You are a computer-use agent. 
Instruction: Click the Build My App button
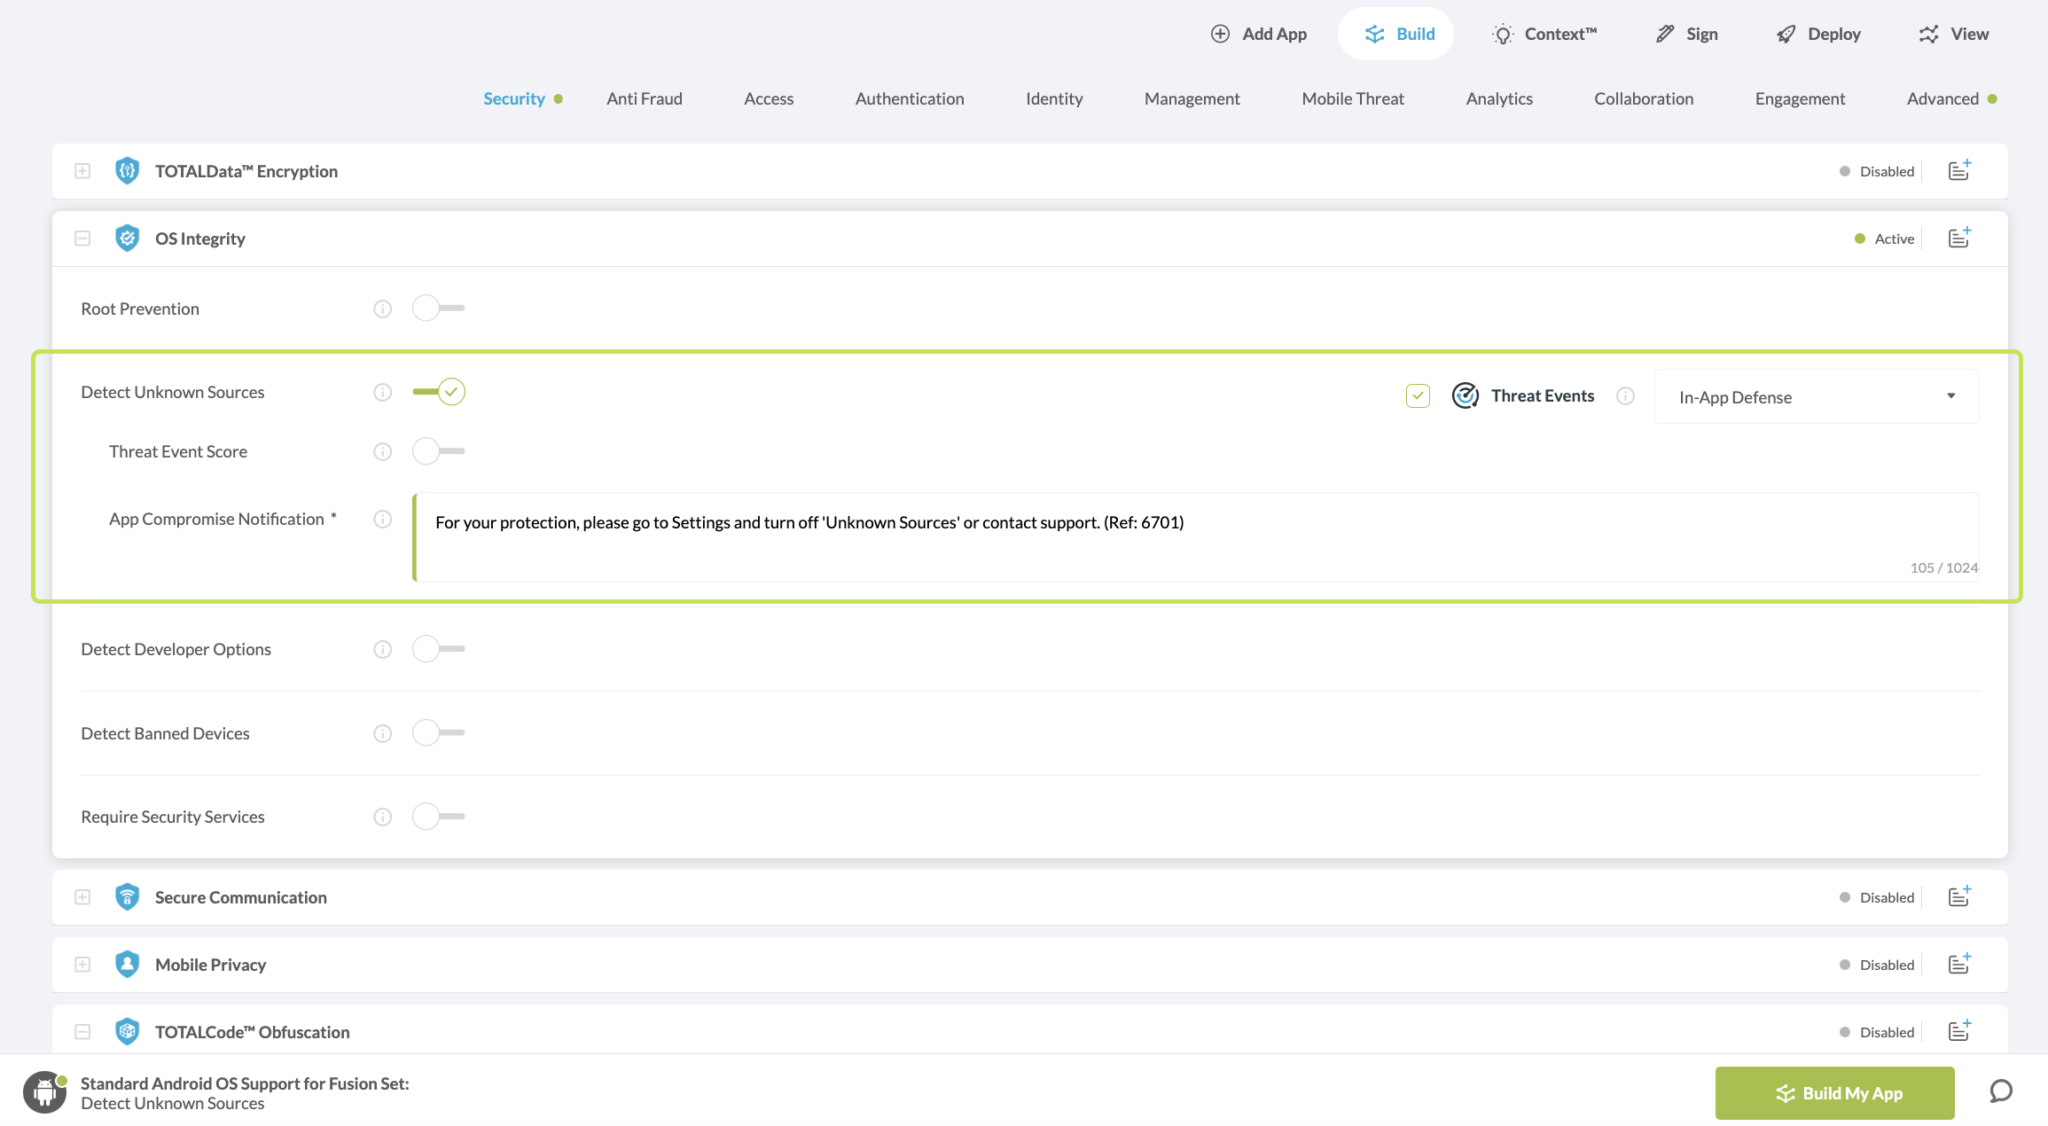[1834, 1093]
